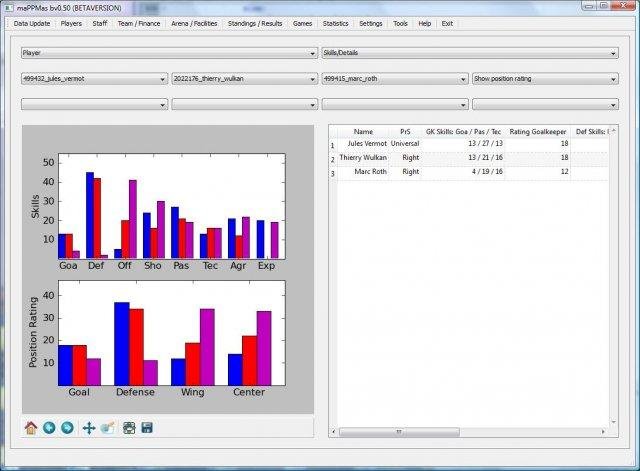This screenshot has height=471, width=640.
Task: Click the table's horizontal scrollbar thumb
Action: tap(399, 431)
